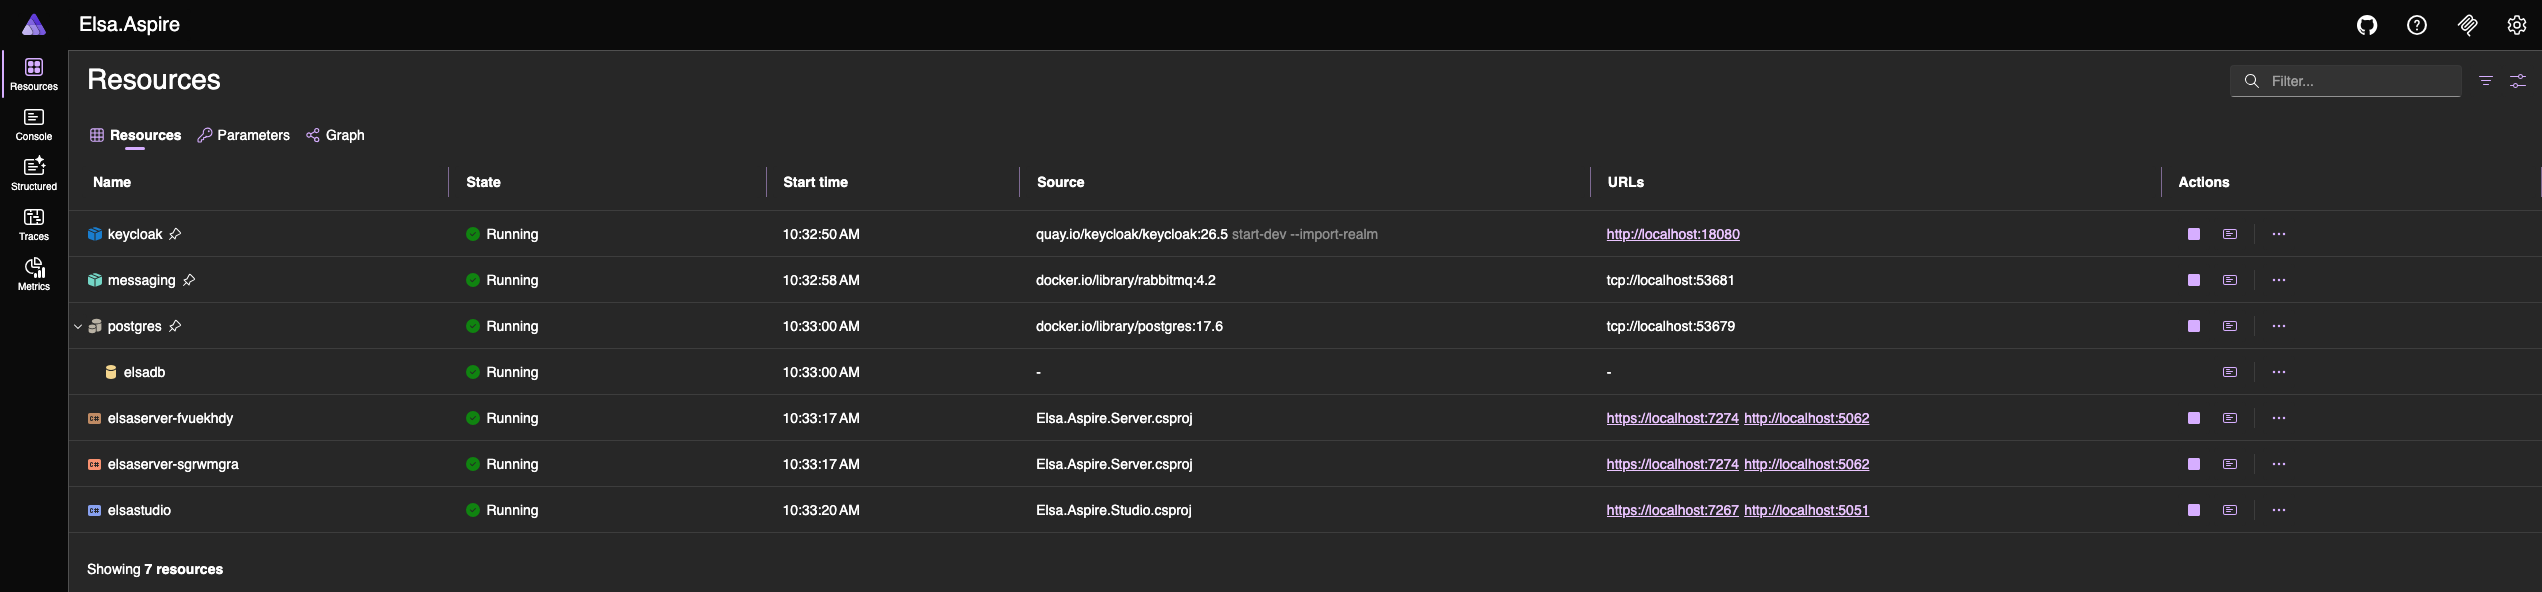Sort by the State column header
Screen dimensions: 2542x592
pos(483,182)
